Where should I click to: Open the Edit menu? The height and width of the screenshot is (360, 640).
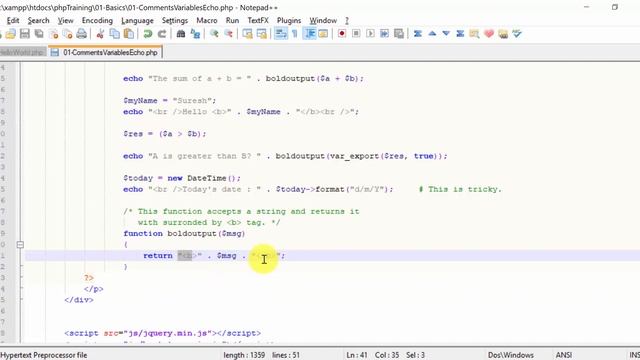[13, 20]
